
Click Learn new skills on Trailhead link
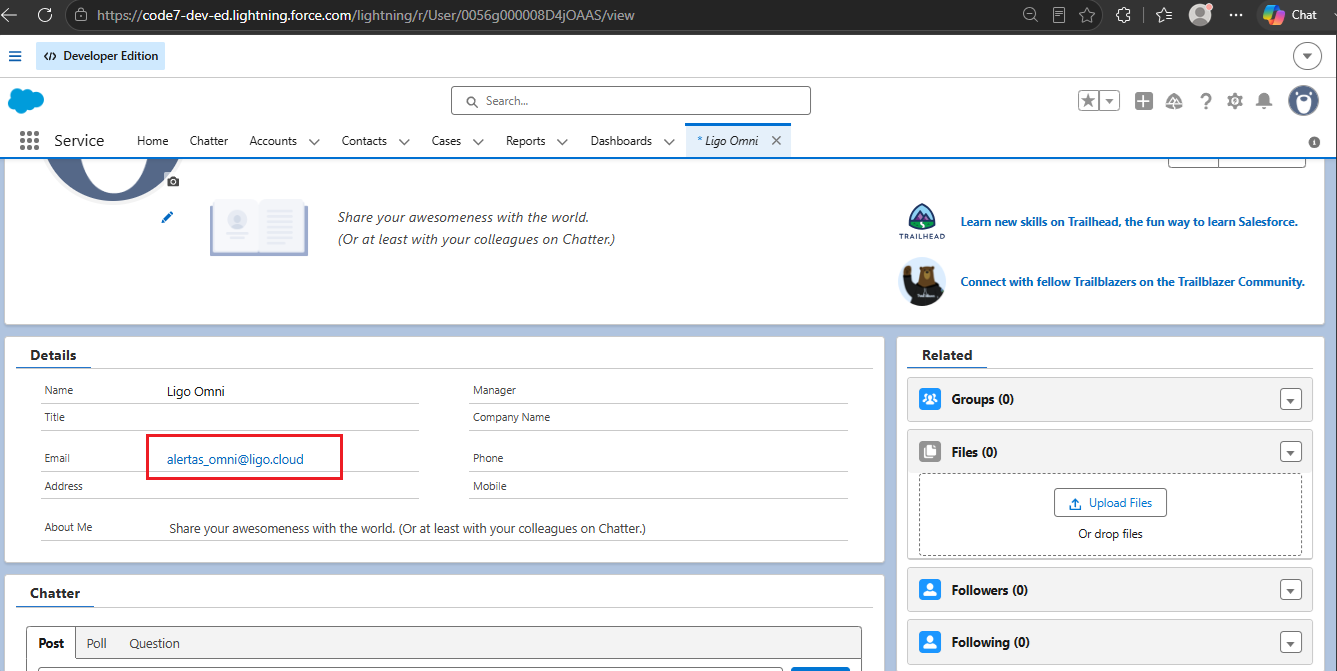[1129, 222]
